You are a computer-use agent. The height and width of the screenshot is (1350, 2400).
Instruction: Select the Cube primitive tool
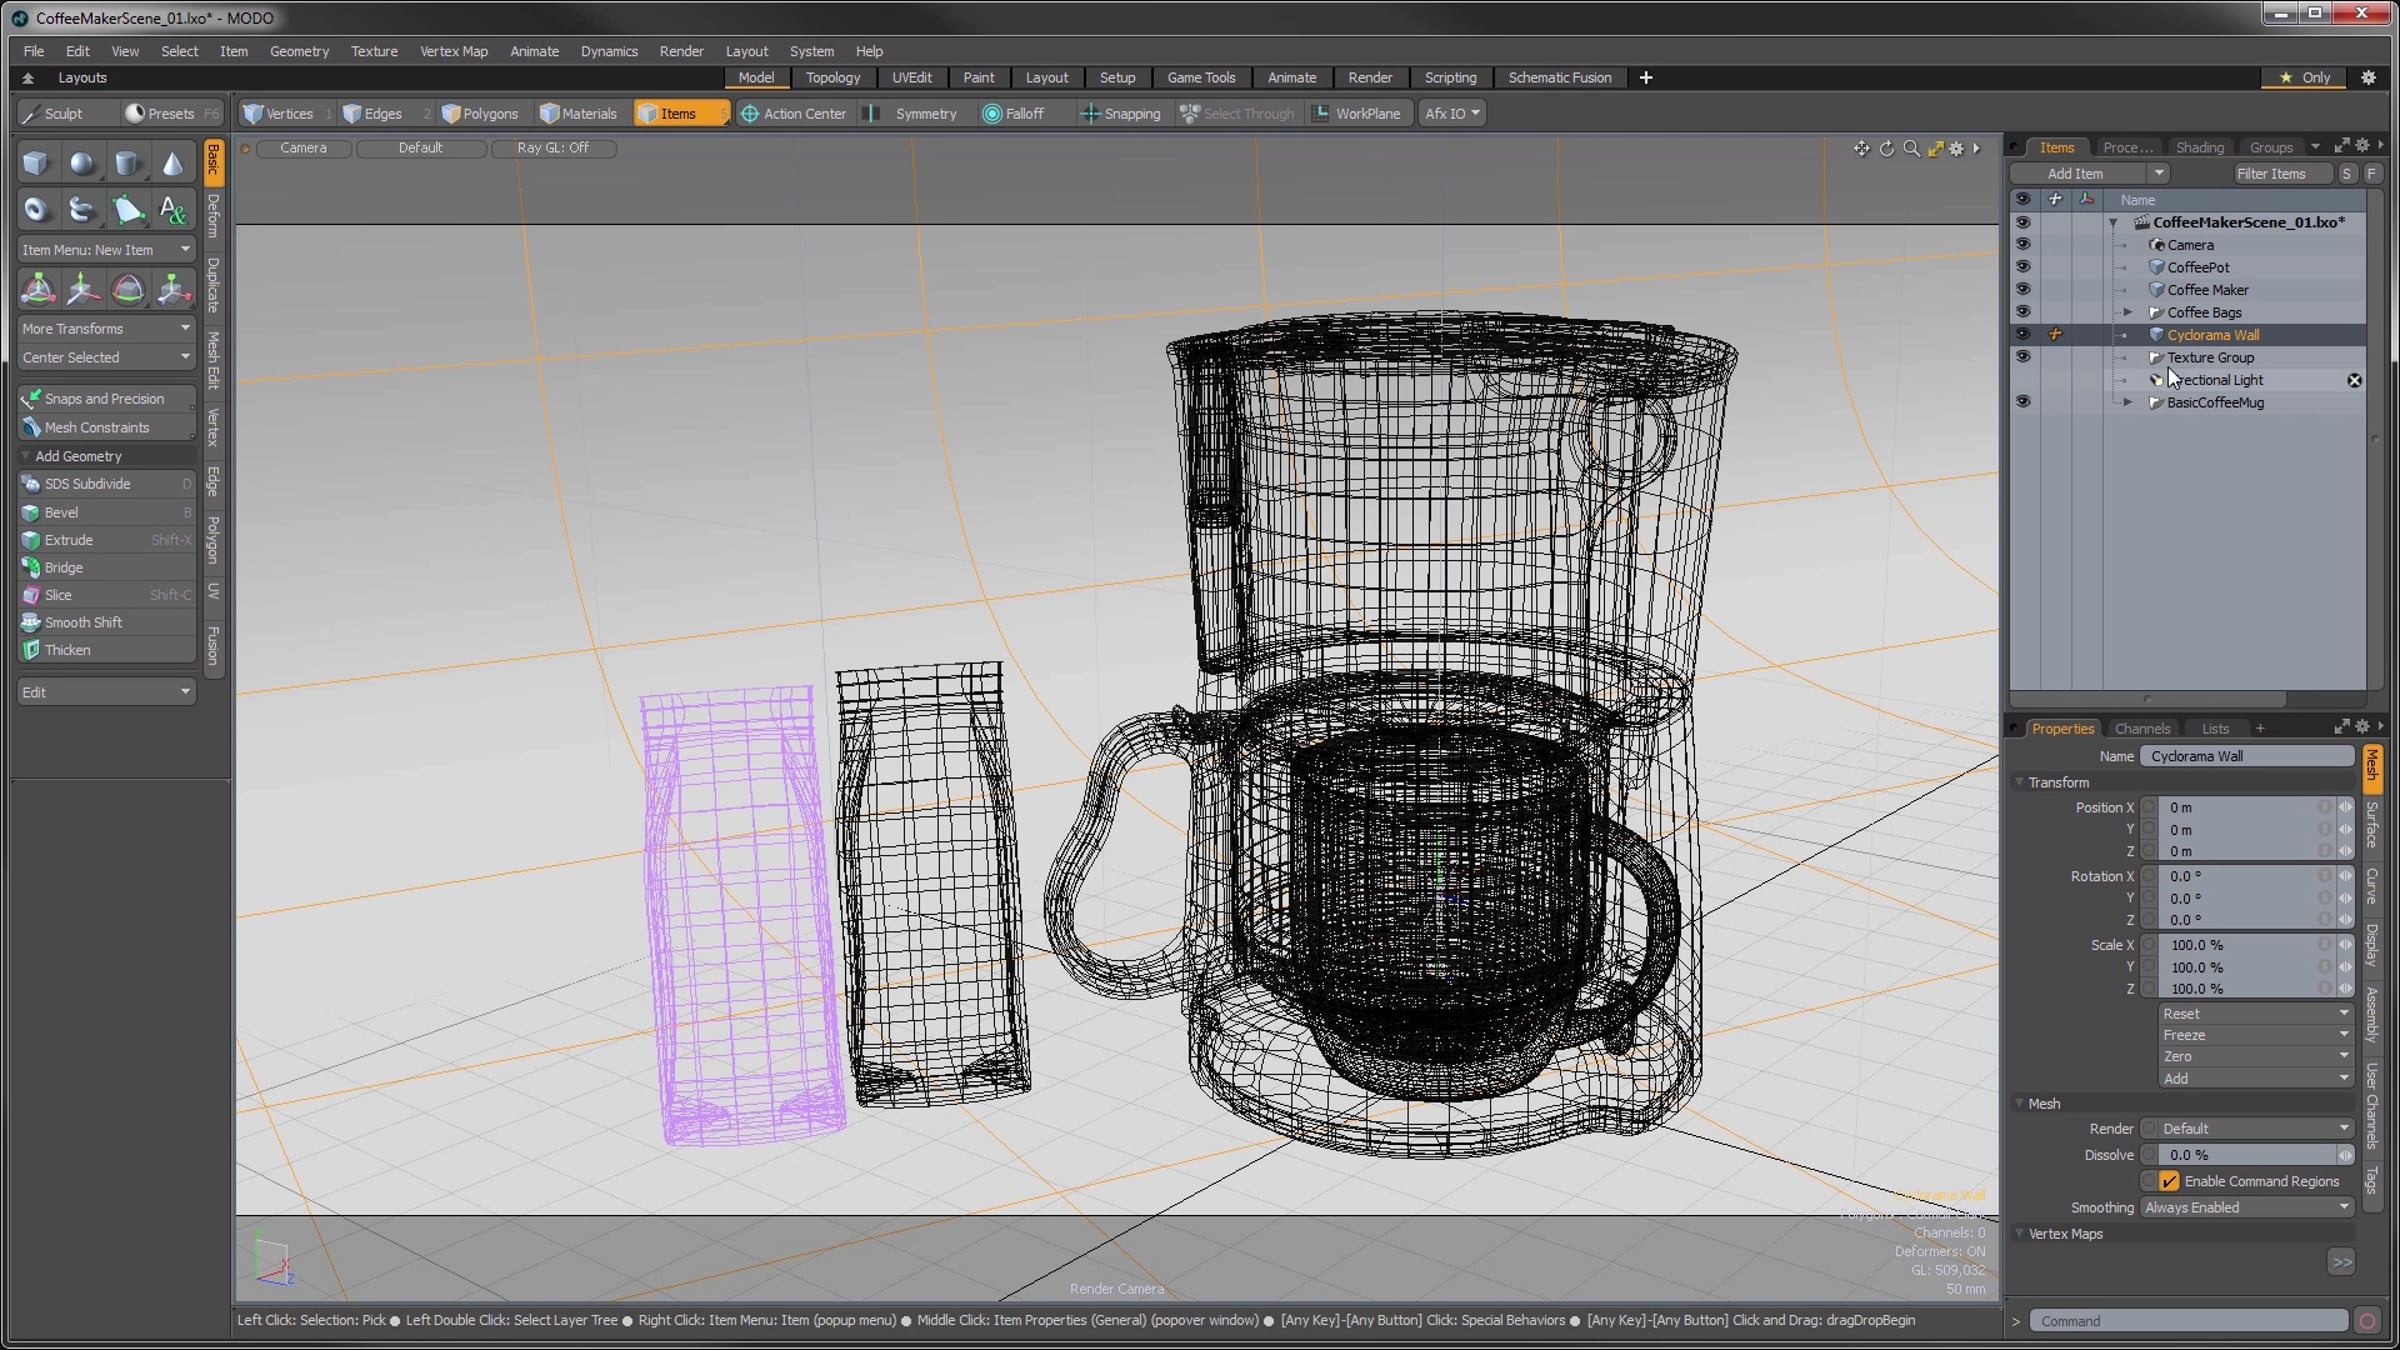tap(36, 163)
